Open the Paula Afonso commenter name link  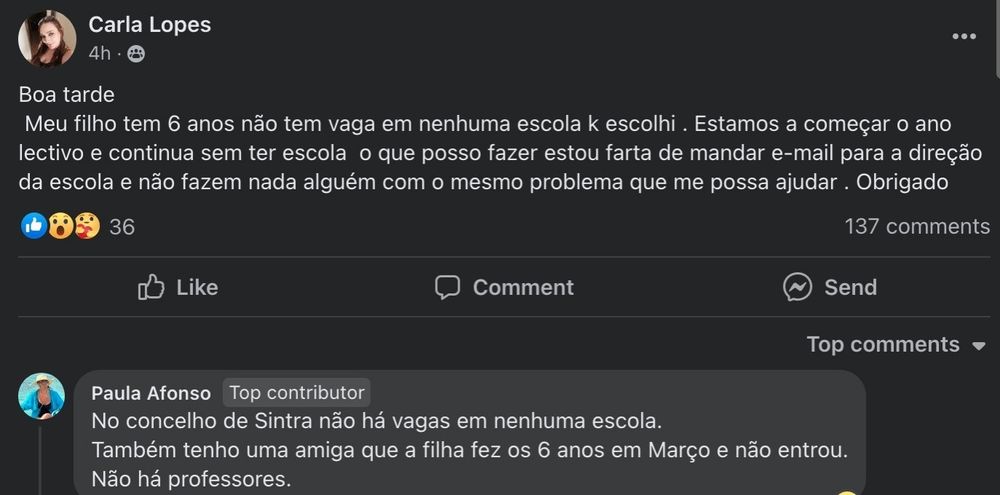(x=151, y=393)
